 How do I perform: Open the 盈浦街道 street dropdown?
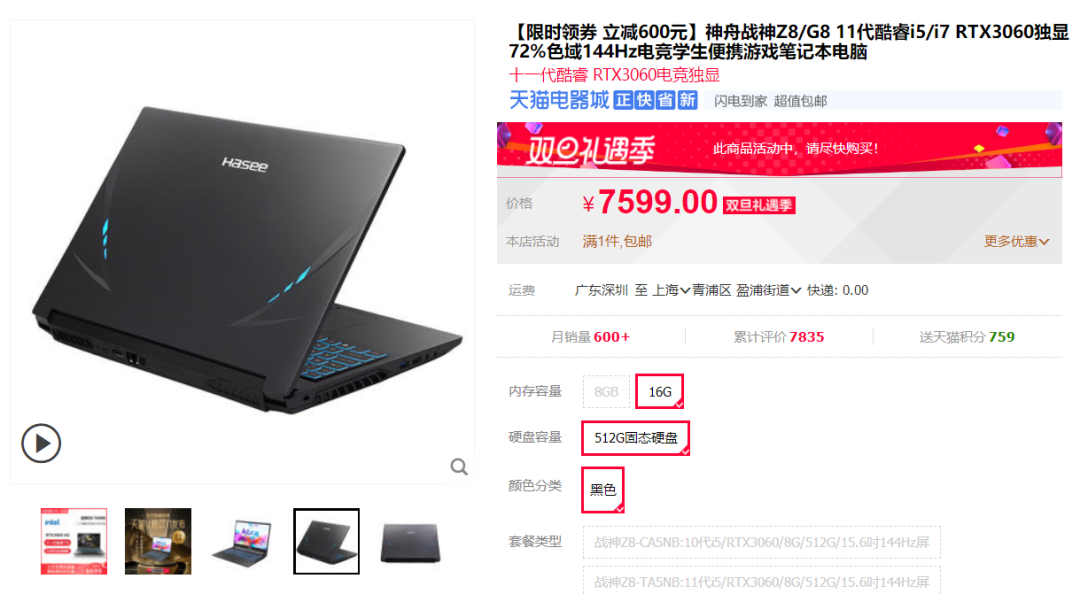click(x=768, y=290)
